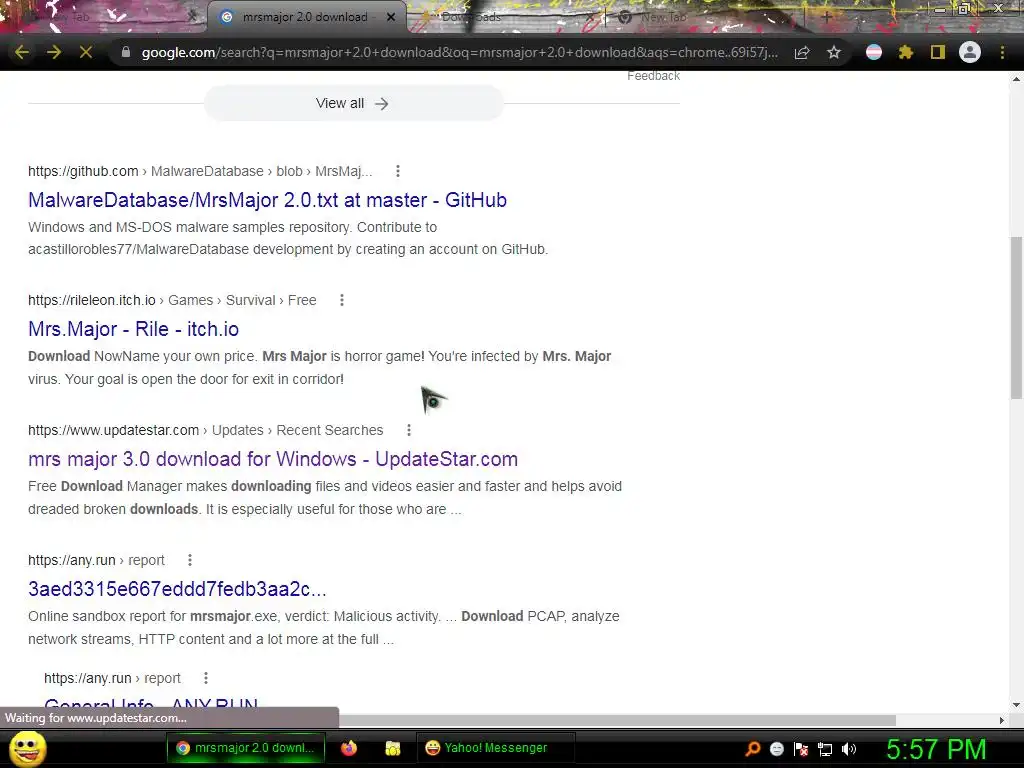This screenshot has height=768, width=1024.
Task: Open the Chrome three-dot menu
Action: click(x=1002, y=52)
